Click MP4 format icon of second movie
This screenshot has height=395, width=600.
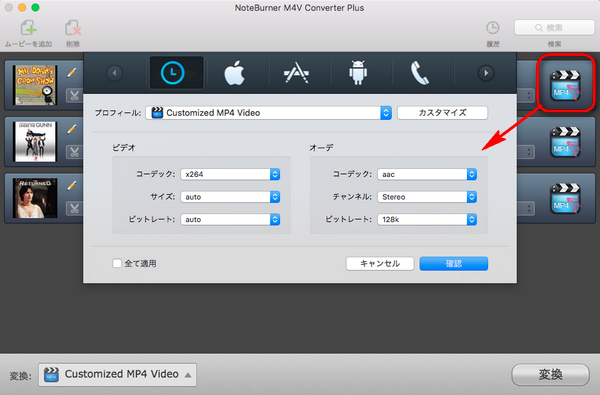click(x=565, y=142)
